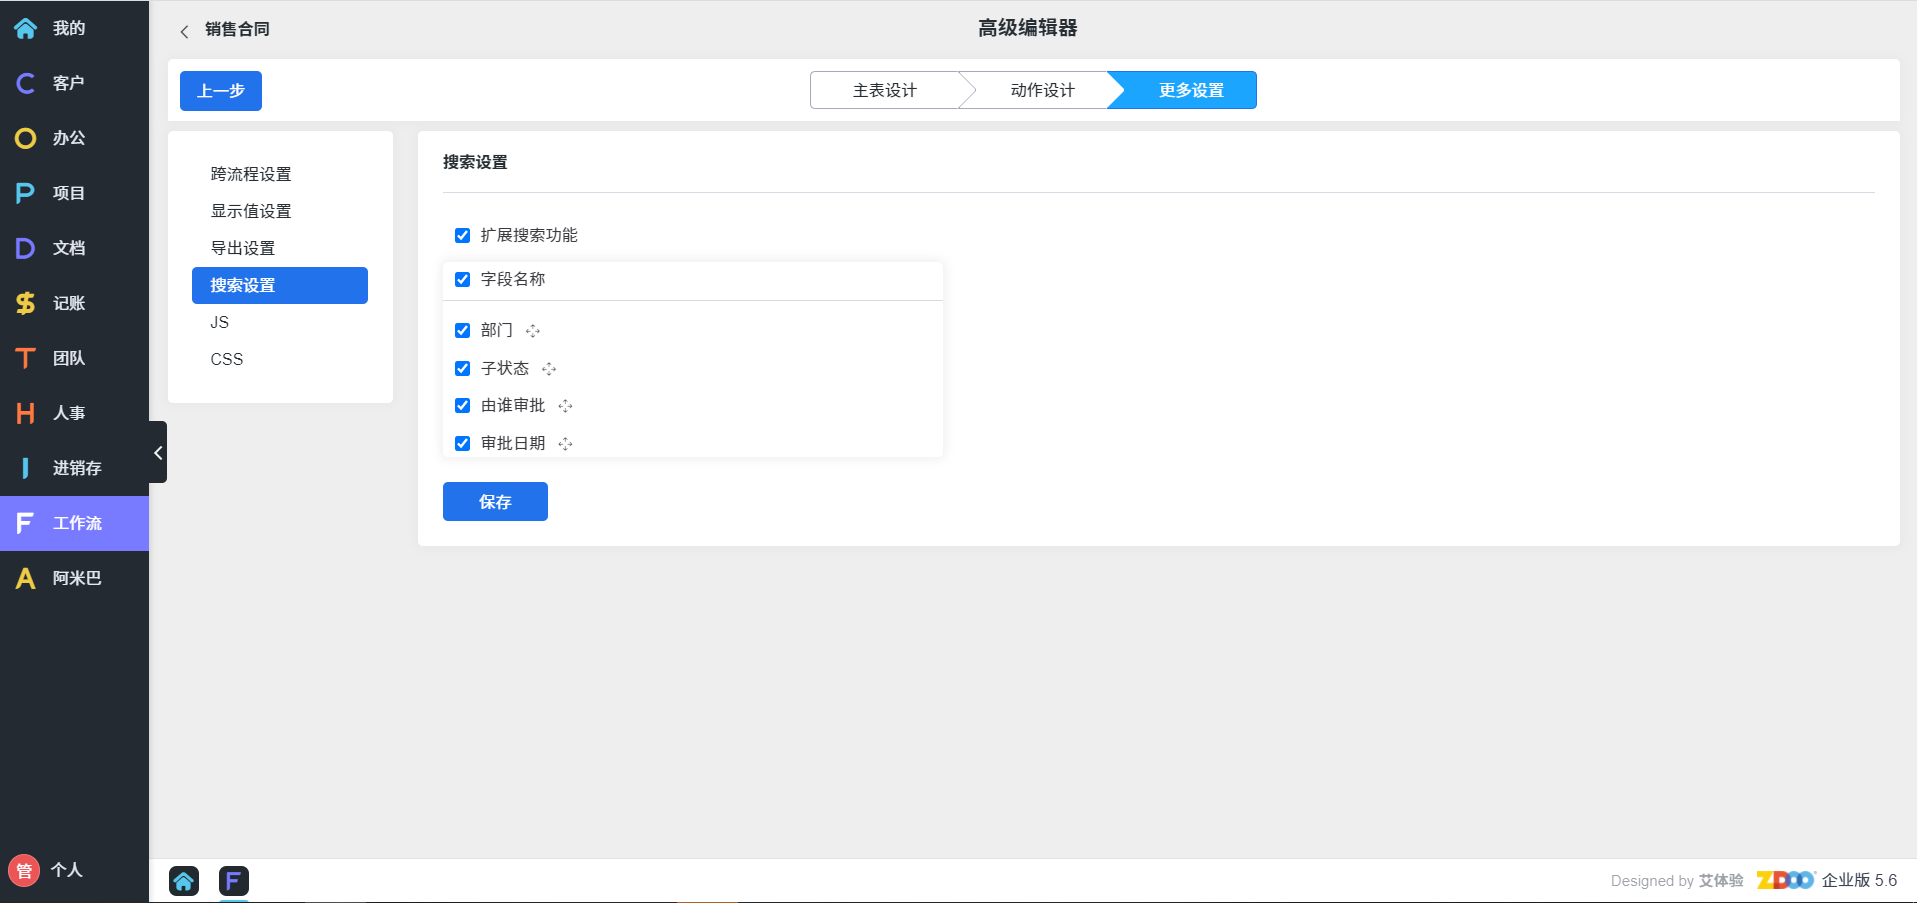The width and height of the screenshot is (1917, 903).
Task: Open 跨流程设置 in the settings menu
Action: click(x=251, y=174)
